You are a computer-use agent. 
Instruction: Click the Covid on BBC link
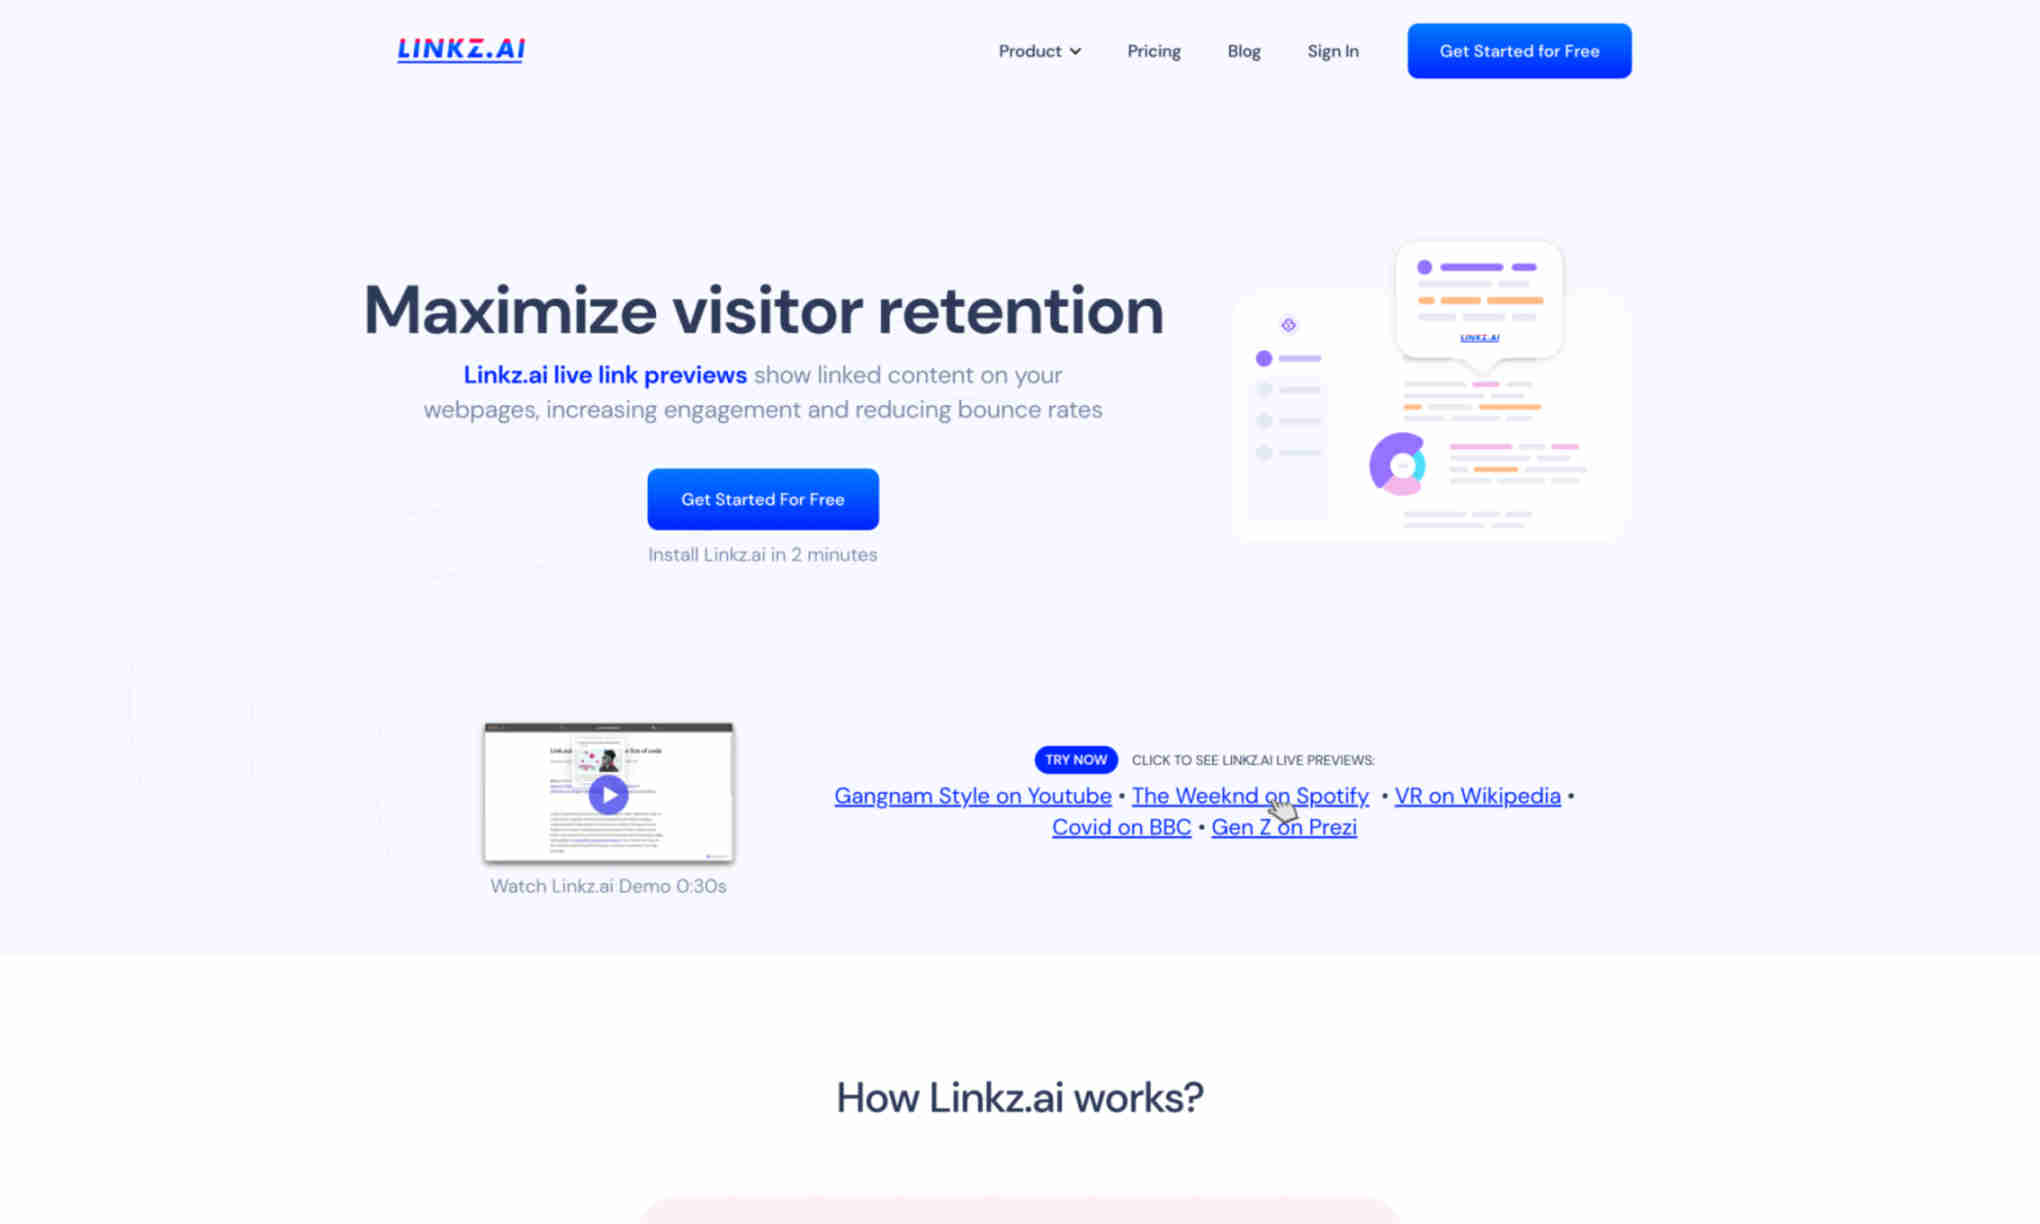1122,826
